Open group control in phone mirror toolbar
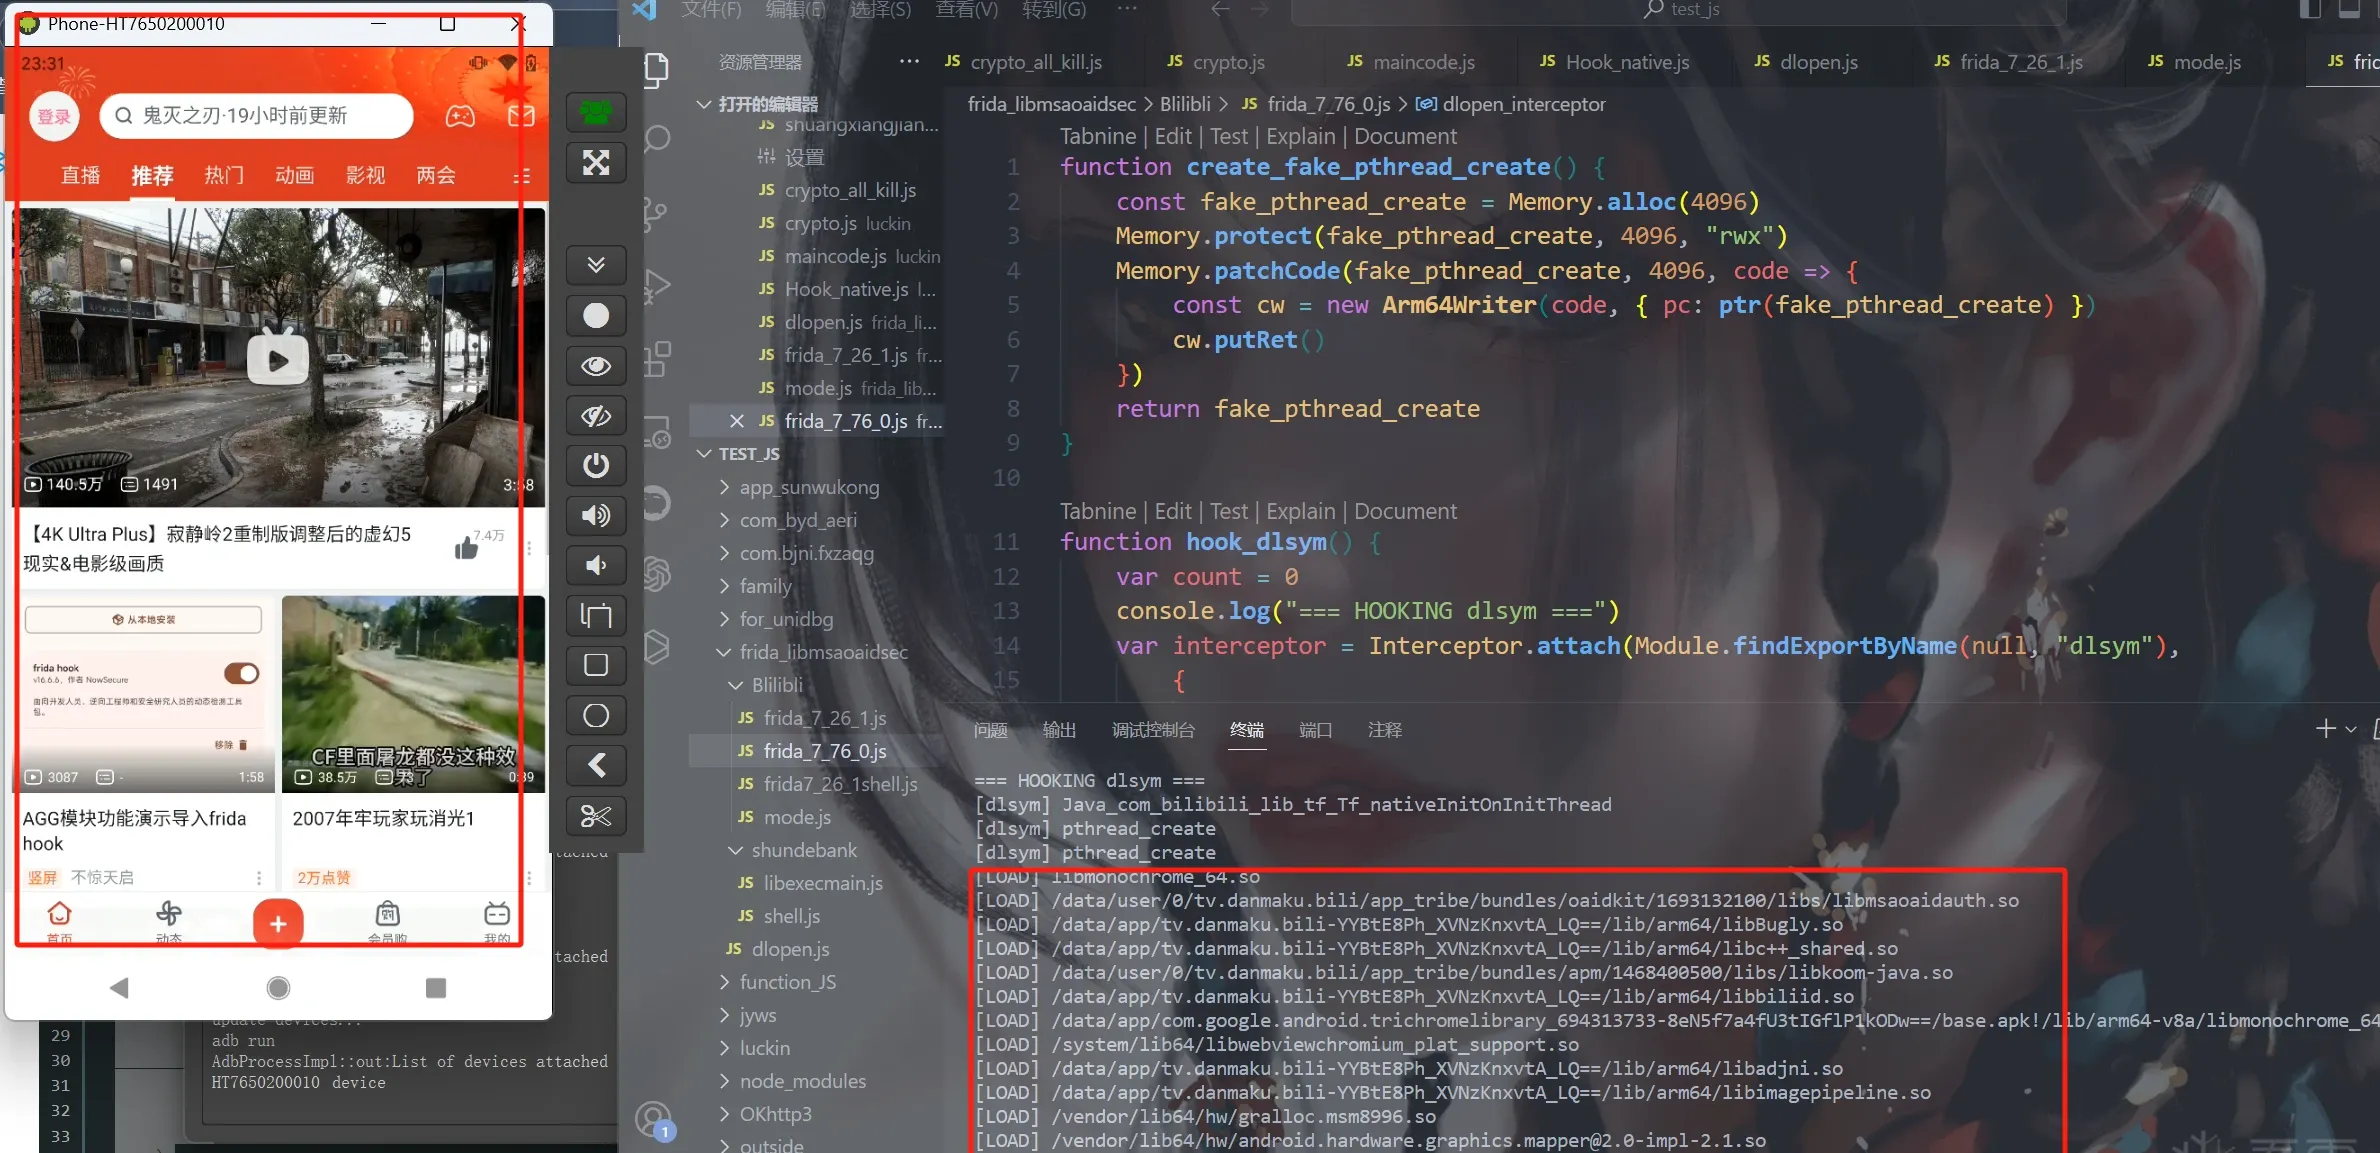 596,112
